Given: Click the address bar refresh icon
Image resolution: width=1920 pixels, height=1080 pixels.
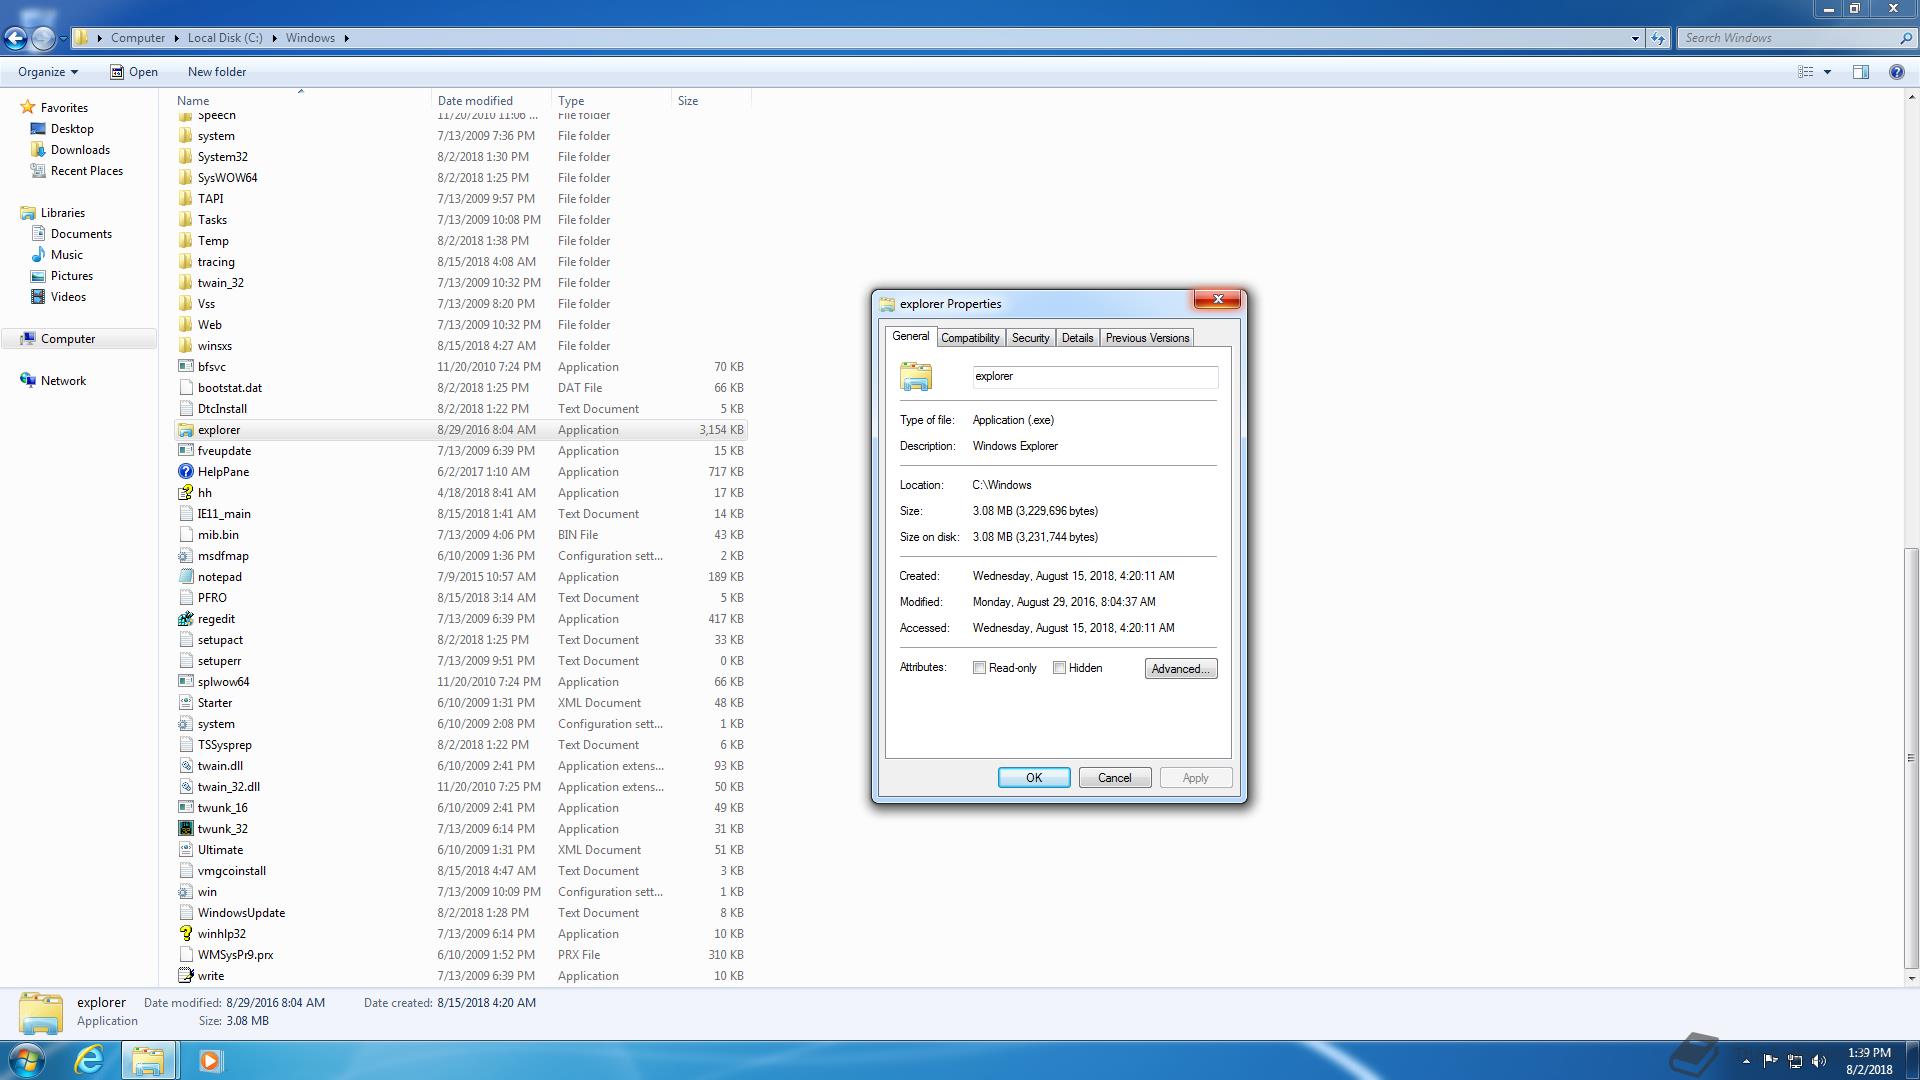Looking at the screenshot, I should coord(1658,38).
